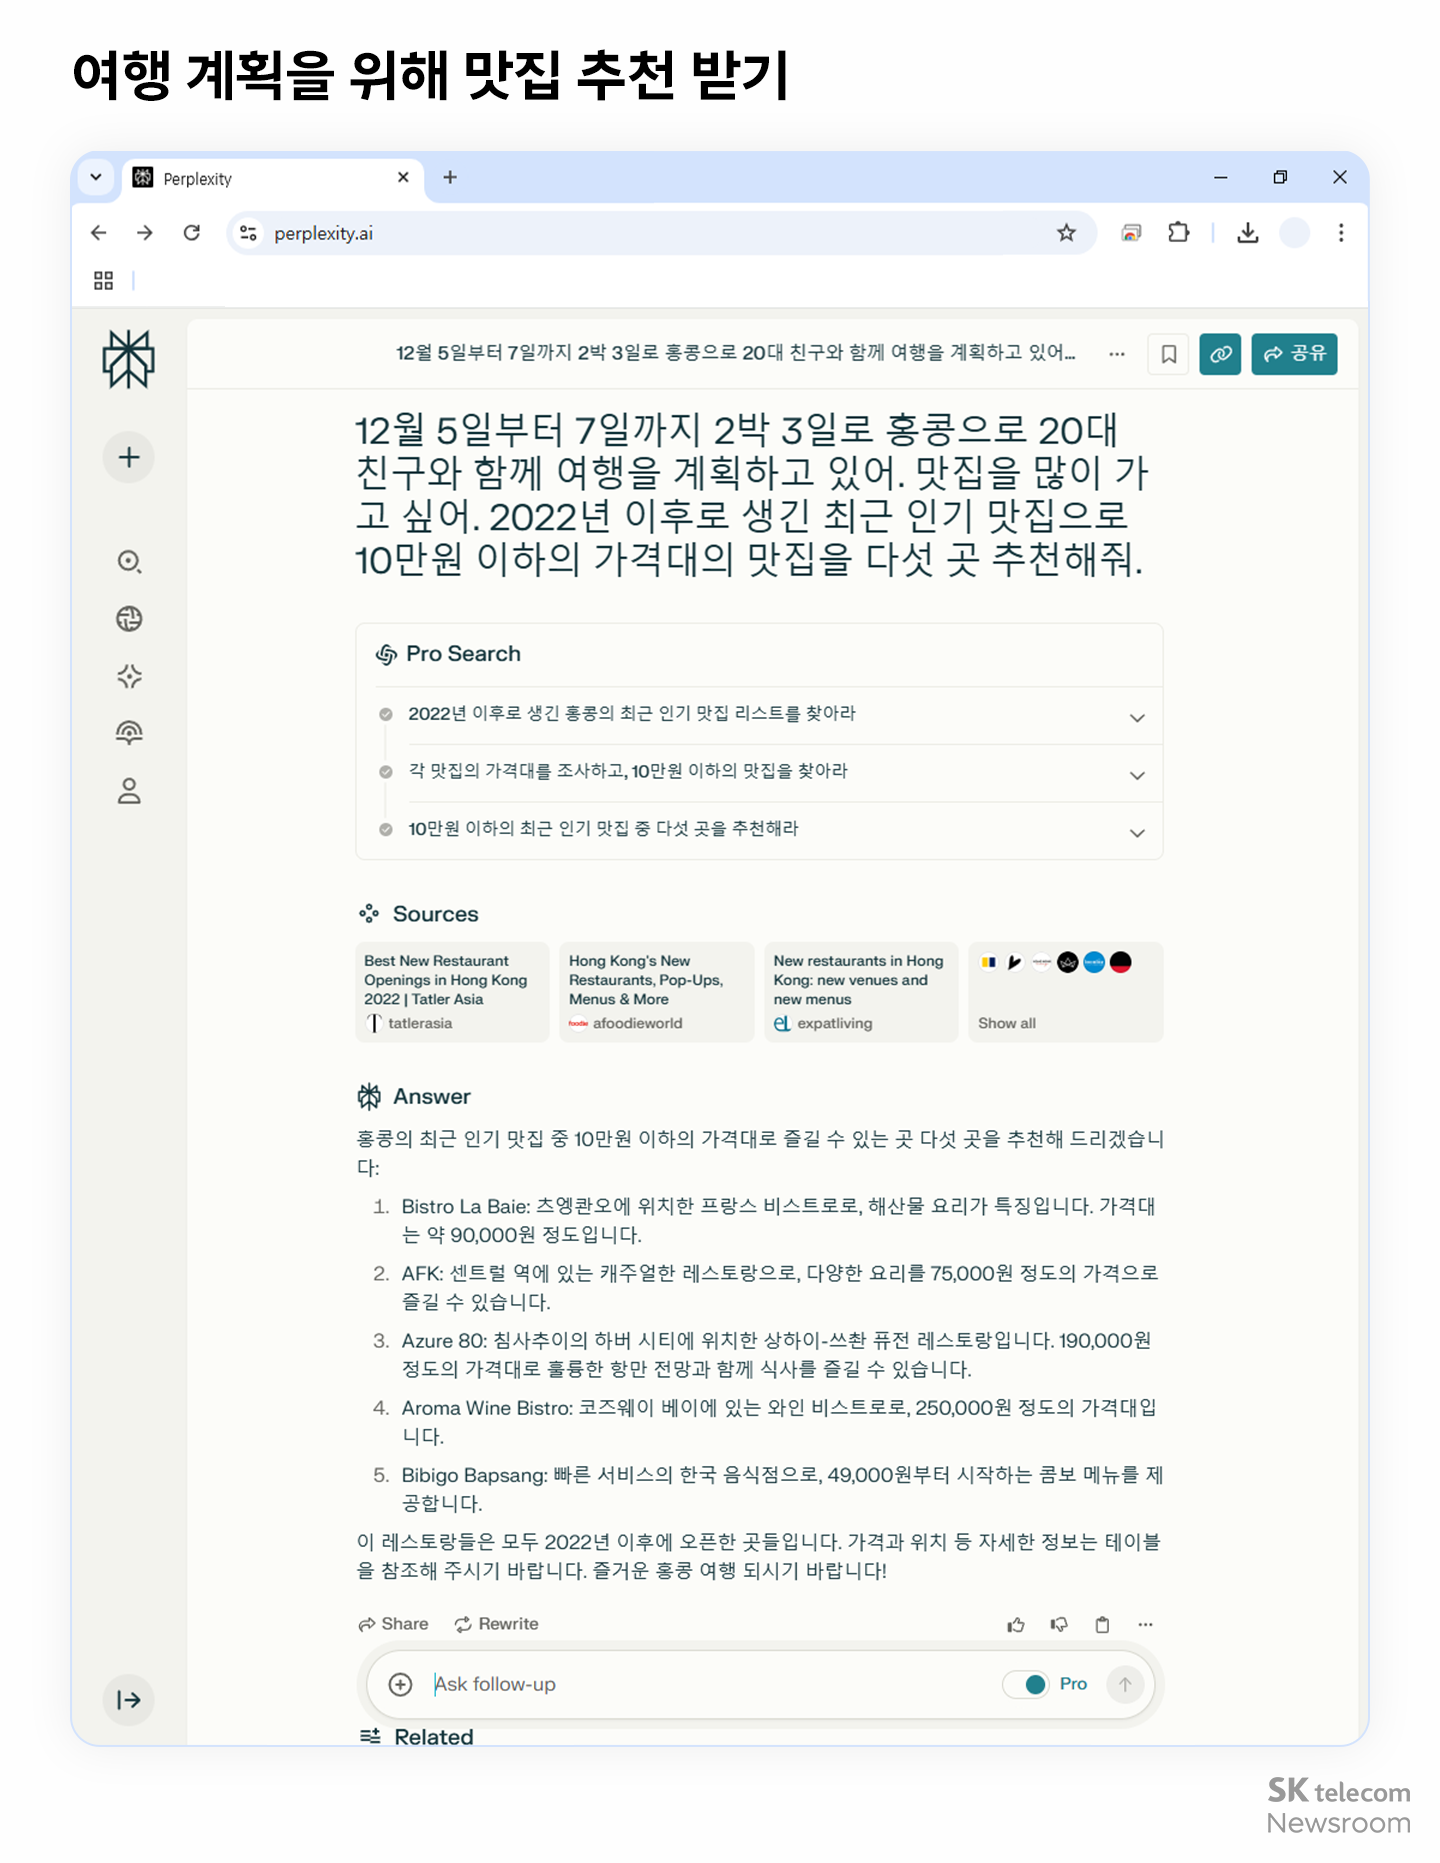Copy the answer with clipboard icon
This screenshot has width=1440, height=1863.
click(x=1102, y=1625)
